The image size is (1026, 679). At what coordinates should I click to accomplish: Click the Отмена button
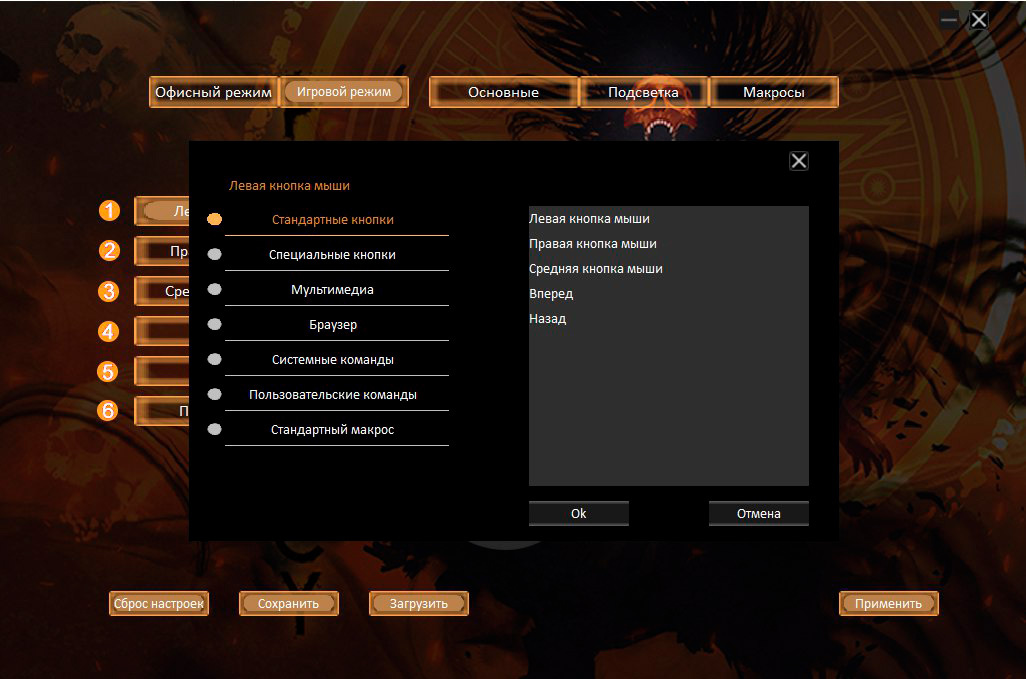(758, 513)
